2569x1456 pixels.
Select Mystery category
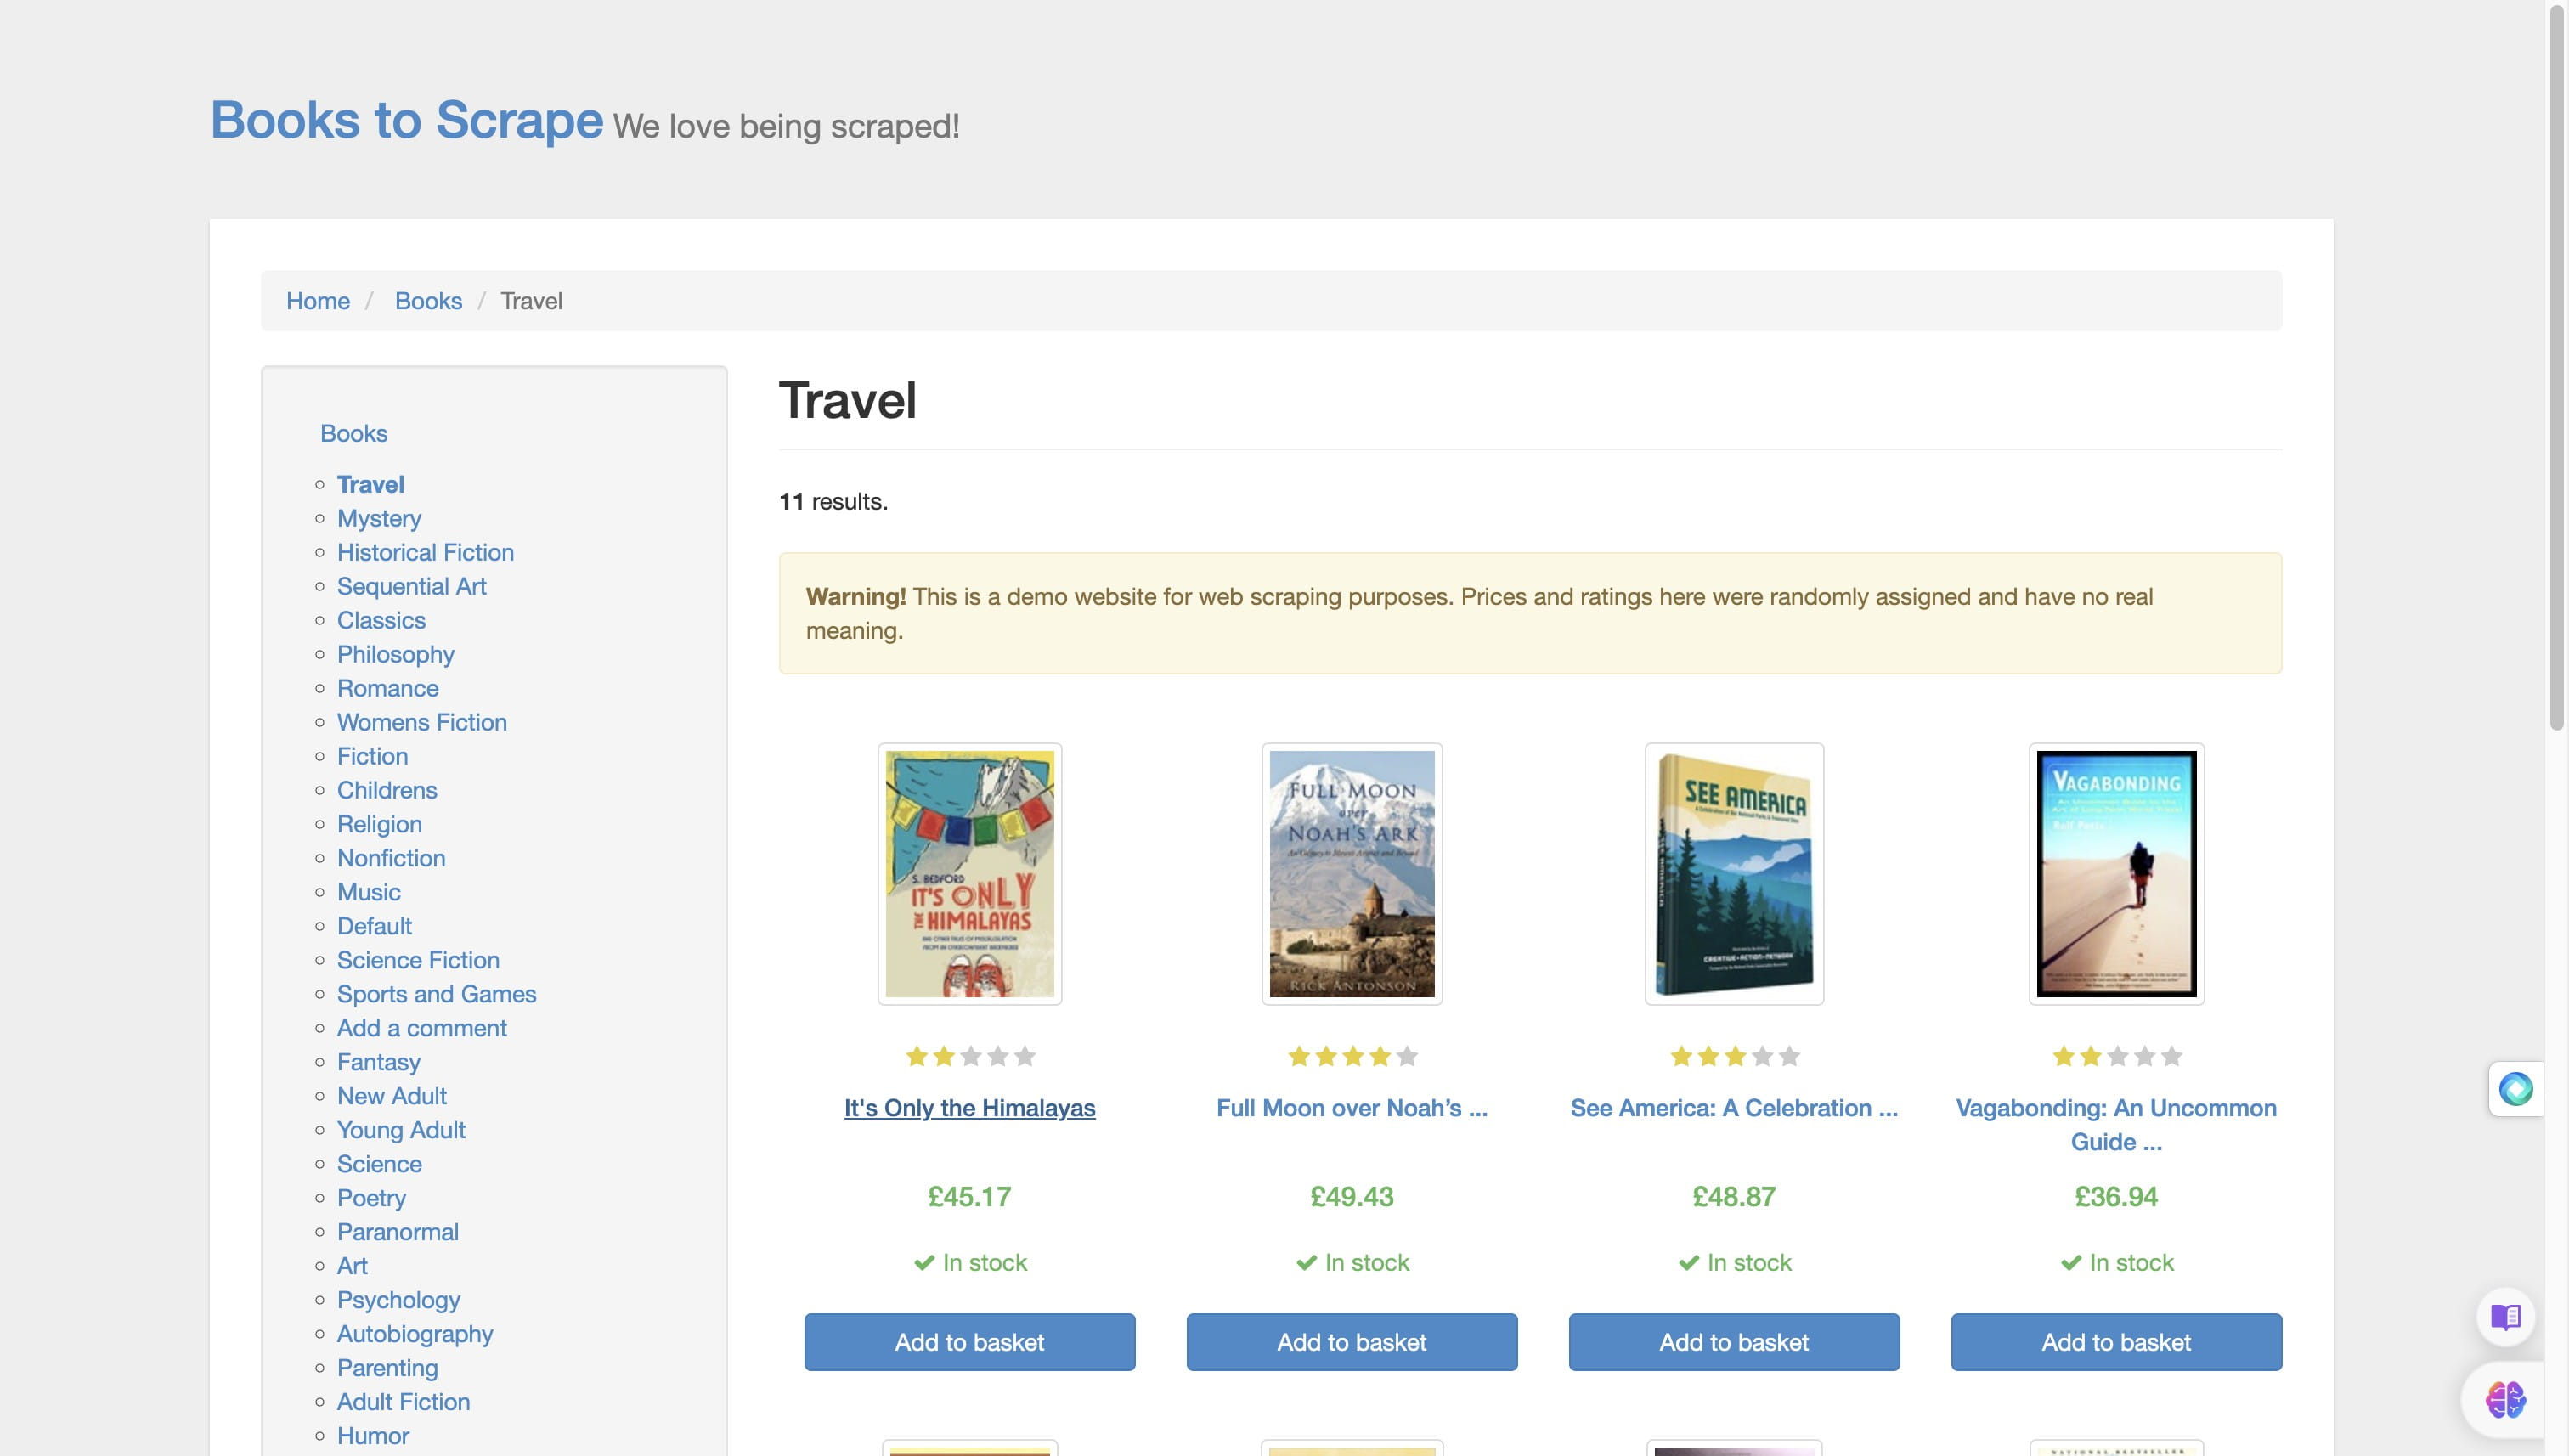coord(379,518)
